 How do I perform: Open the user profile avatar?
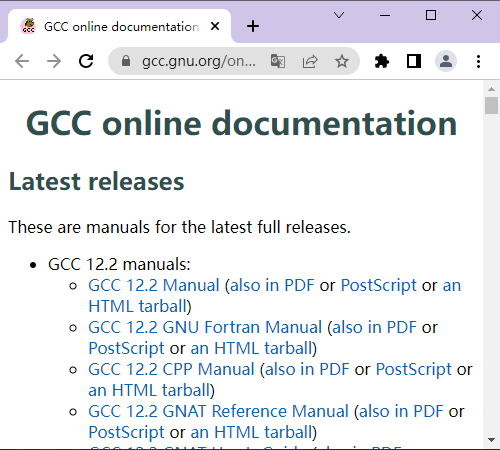[446, 61]
